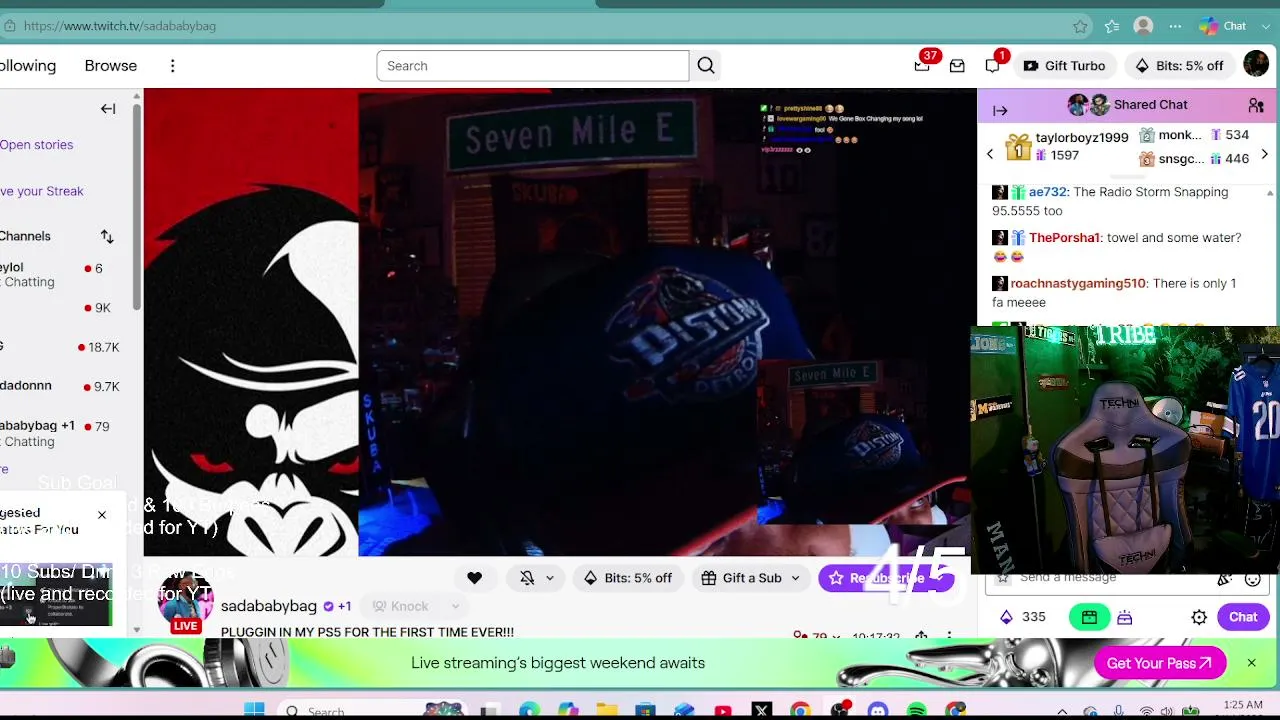Bookmark this page with star icon
Viewport: 1280px width, 720px height.
coord(1080,26)
